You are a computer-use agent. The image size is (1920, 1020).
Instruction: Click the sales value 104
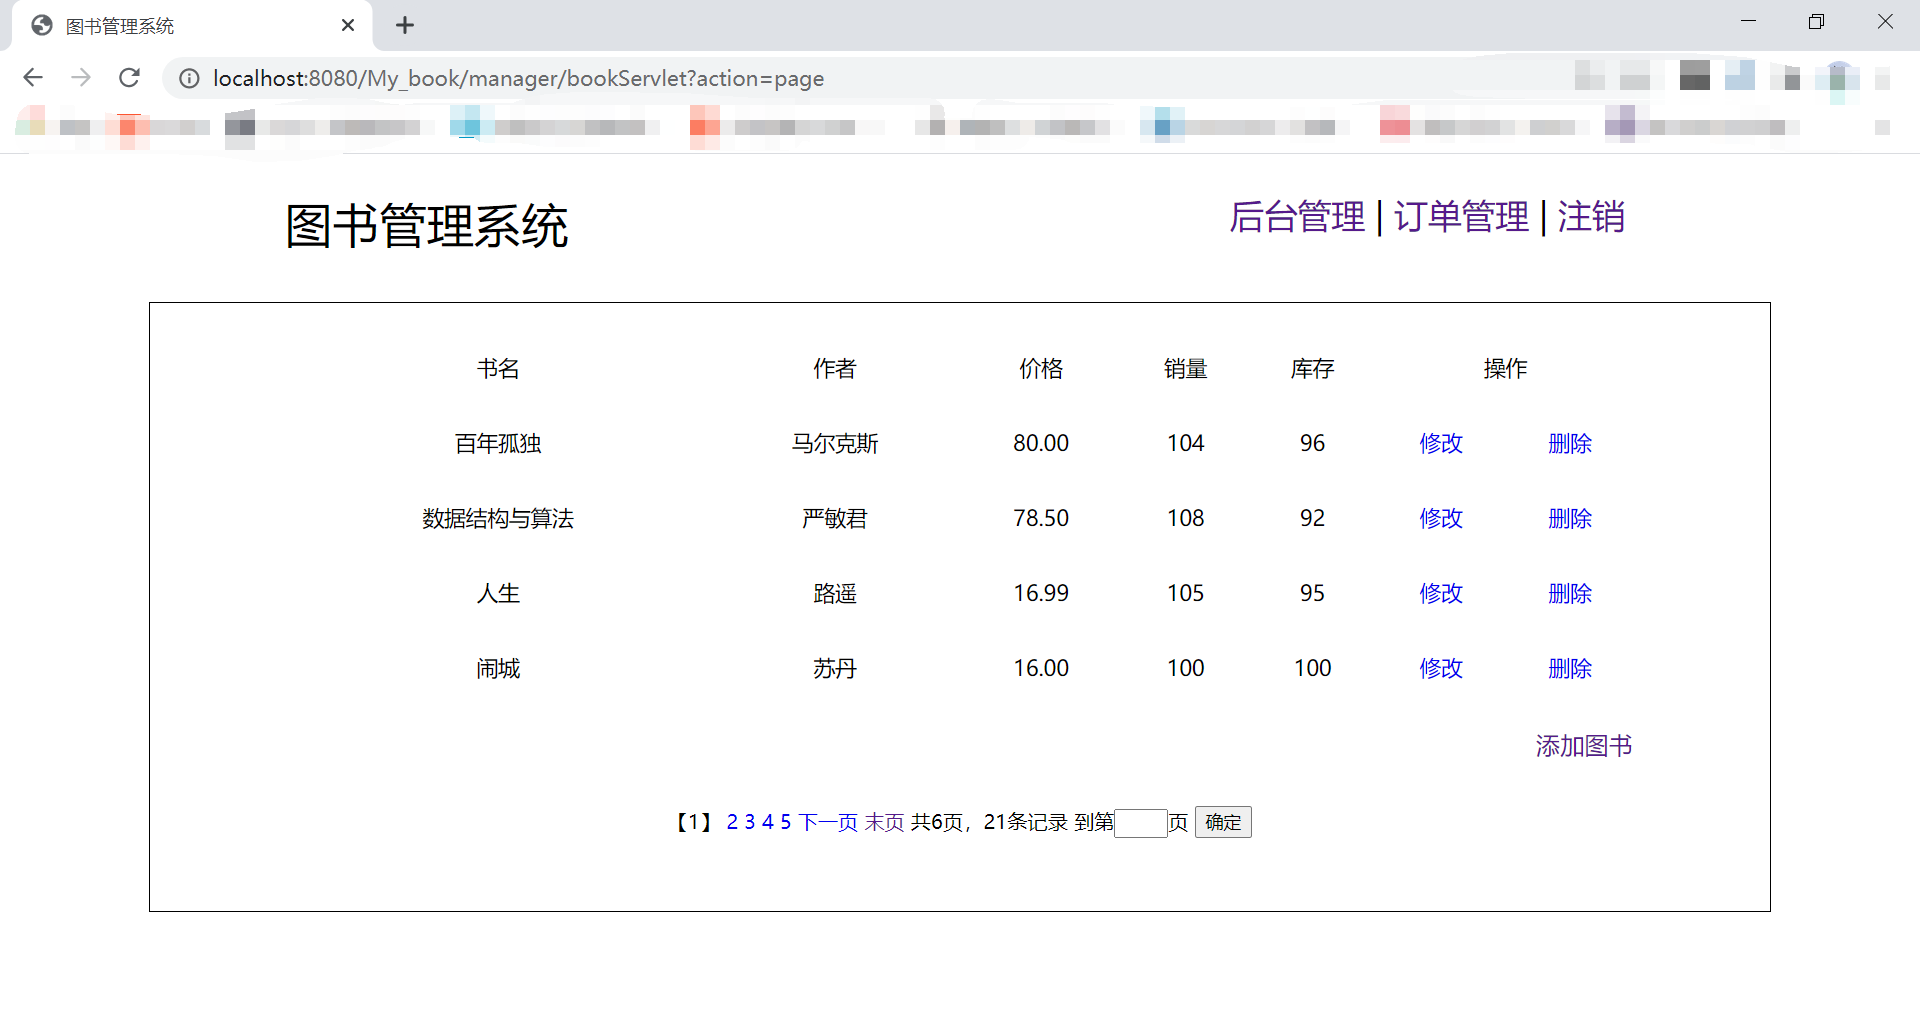pyautogui.click(x=1186, y=443)
